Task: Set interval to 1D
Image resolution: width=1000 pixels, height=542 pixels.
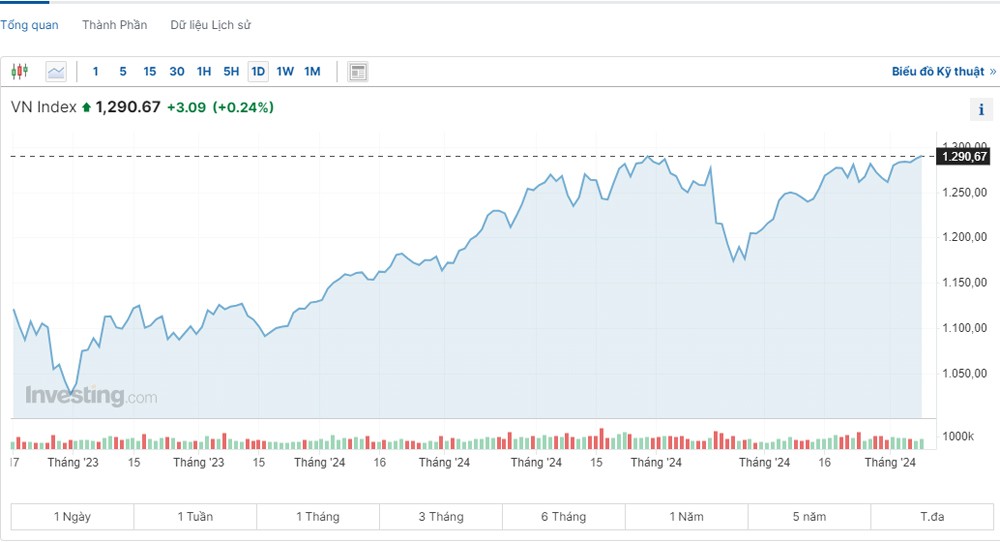Action: click(x=258, y=71)
